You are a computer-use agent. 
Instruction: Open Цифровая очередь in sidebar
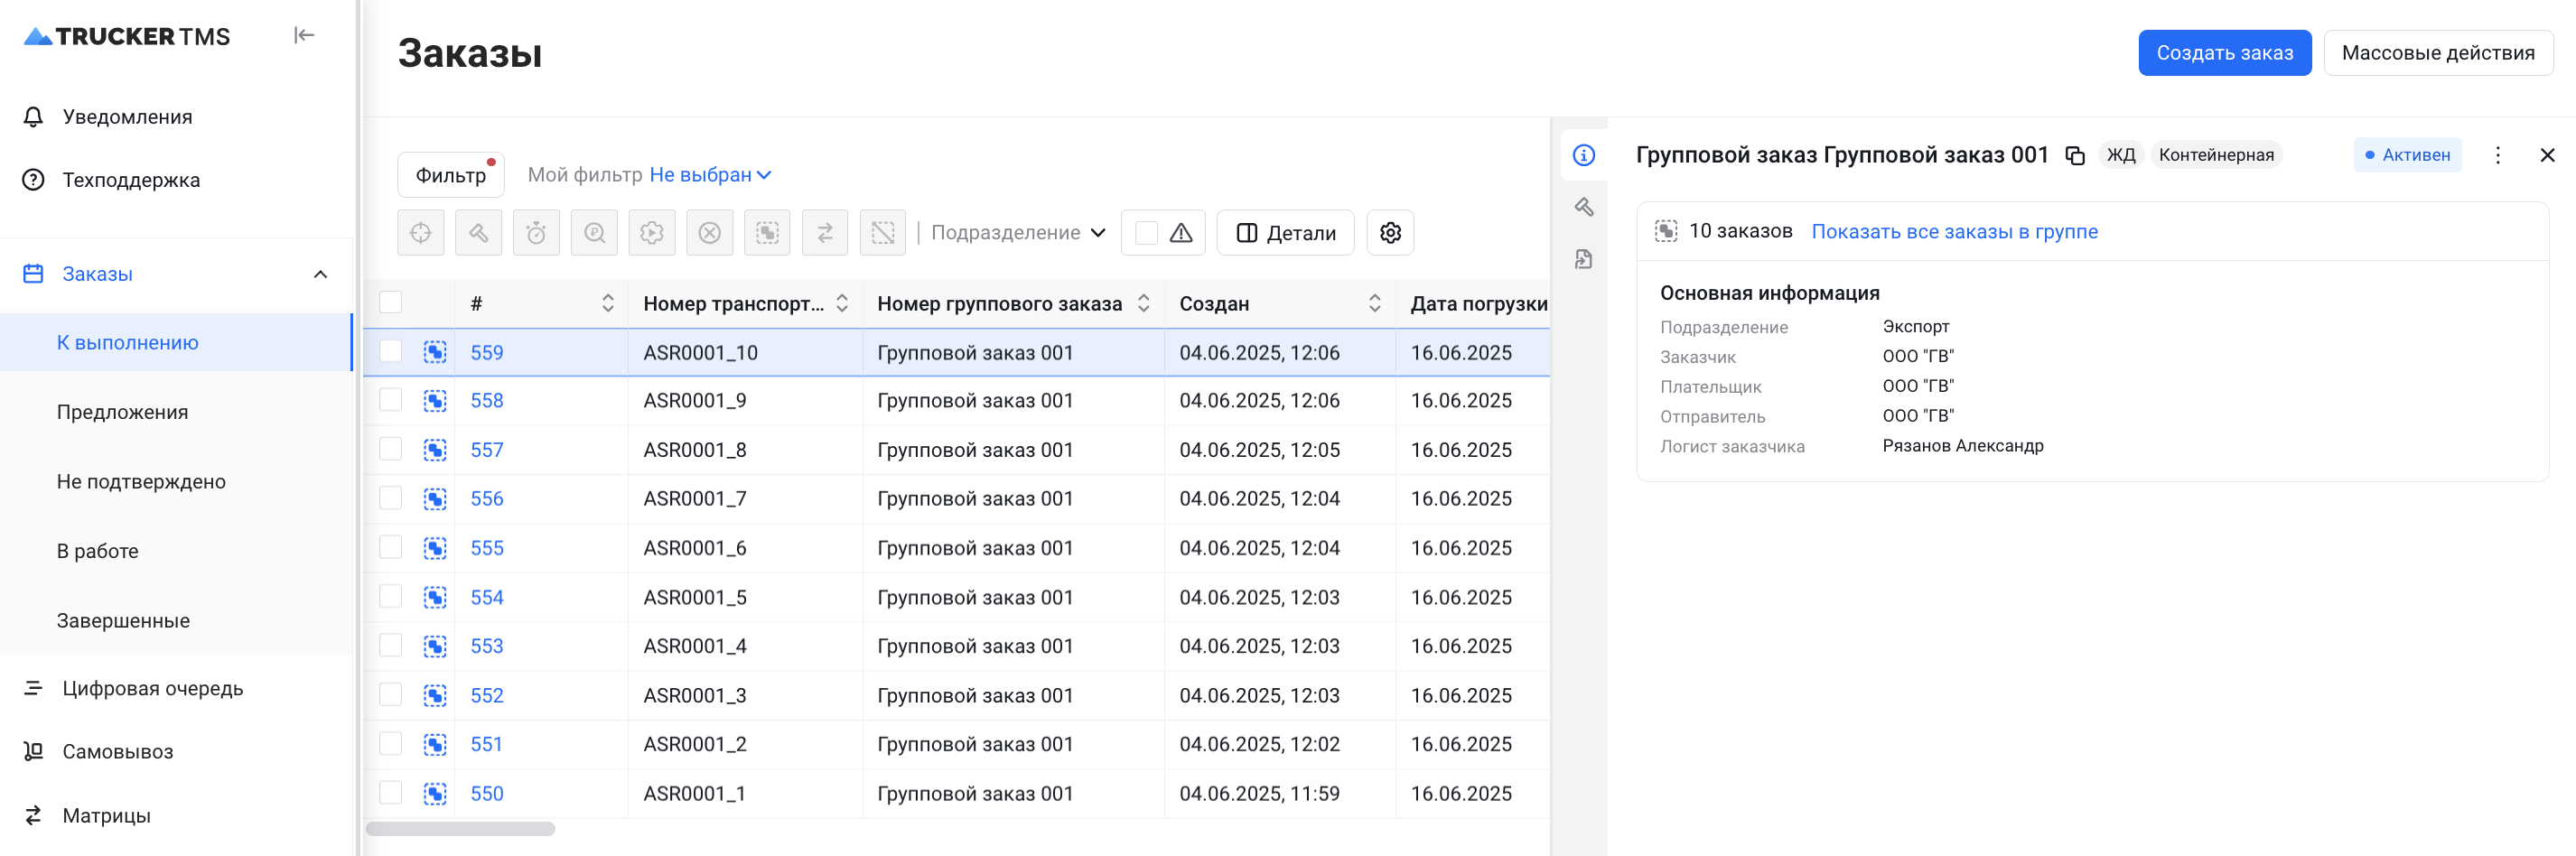(x=152, y=688)
